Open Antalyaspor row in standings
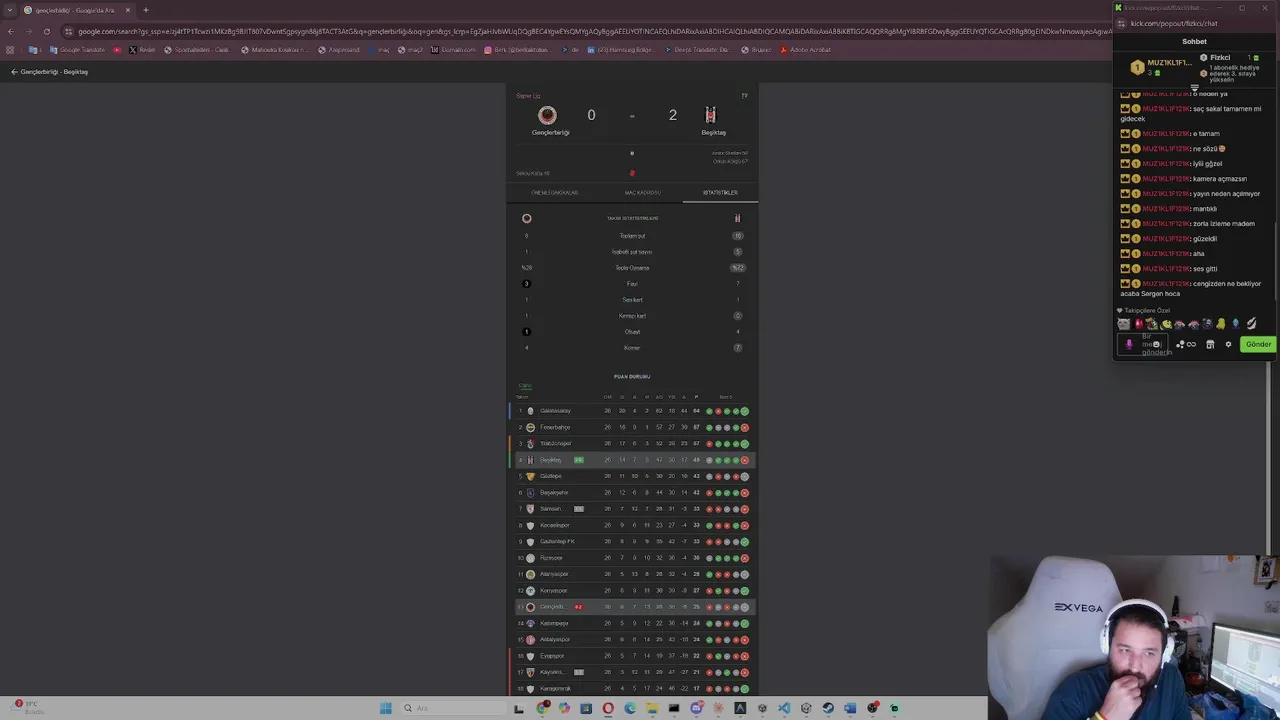Screen dimensions: 1280x720 coord(632,639)
